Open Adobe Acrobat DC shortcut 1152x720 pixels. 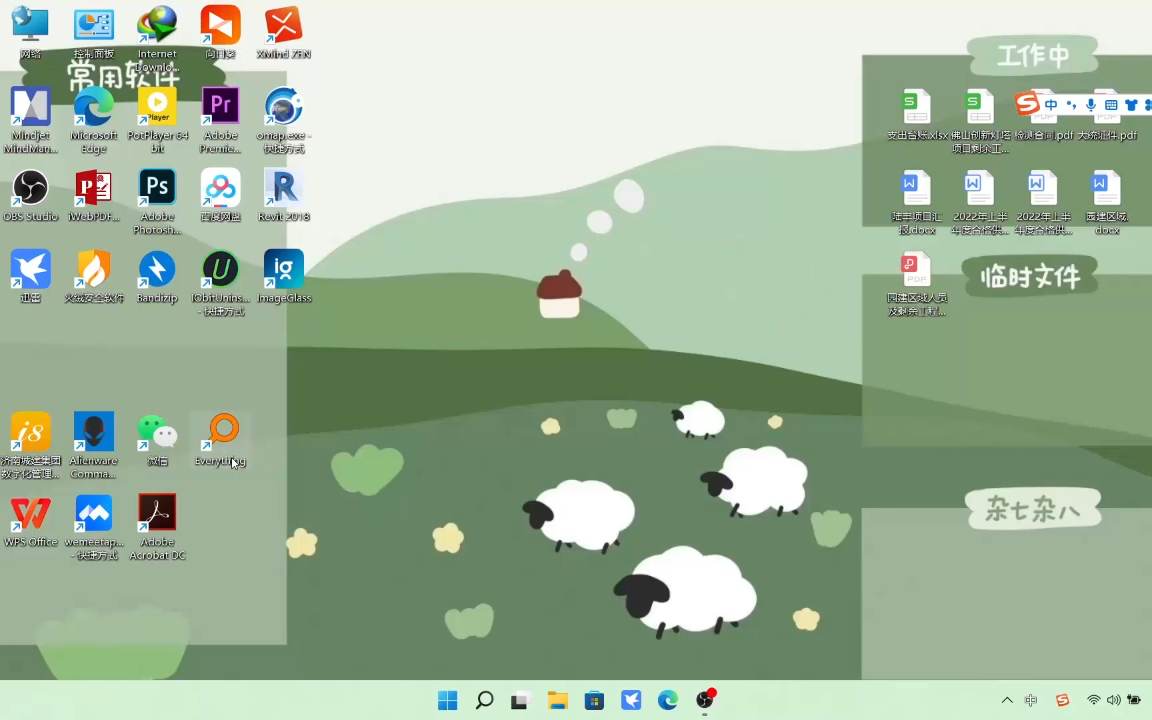click(x=157, y=517)
